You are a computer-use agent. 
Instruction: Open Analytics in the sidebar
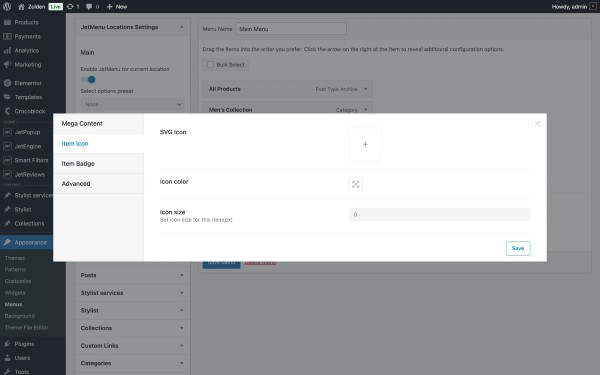click(26, 51)
